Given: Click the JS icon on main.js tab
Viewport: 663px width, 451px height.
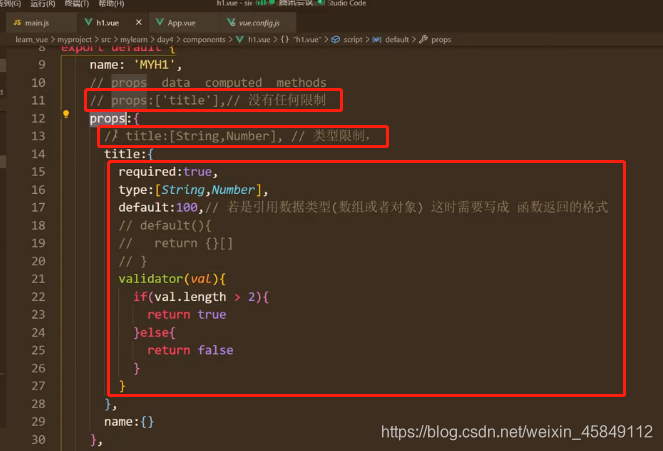Looking at the screenshot, I should (x=17, y=23).
